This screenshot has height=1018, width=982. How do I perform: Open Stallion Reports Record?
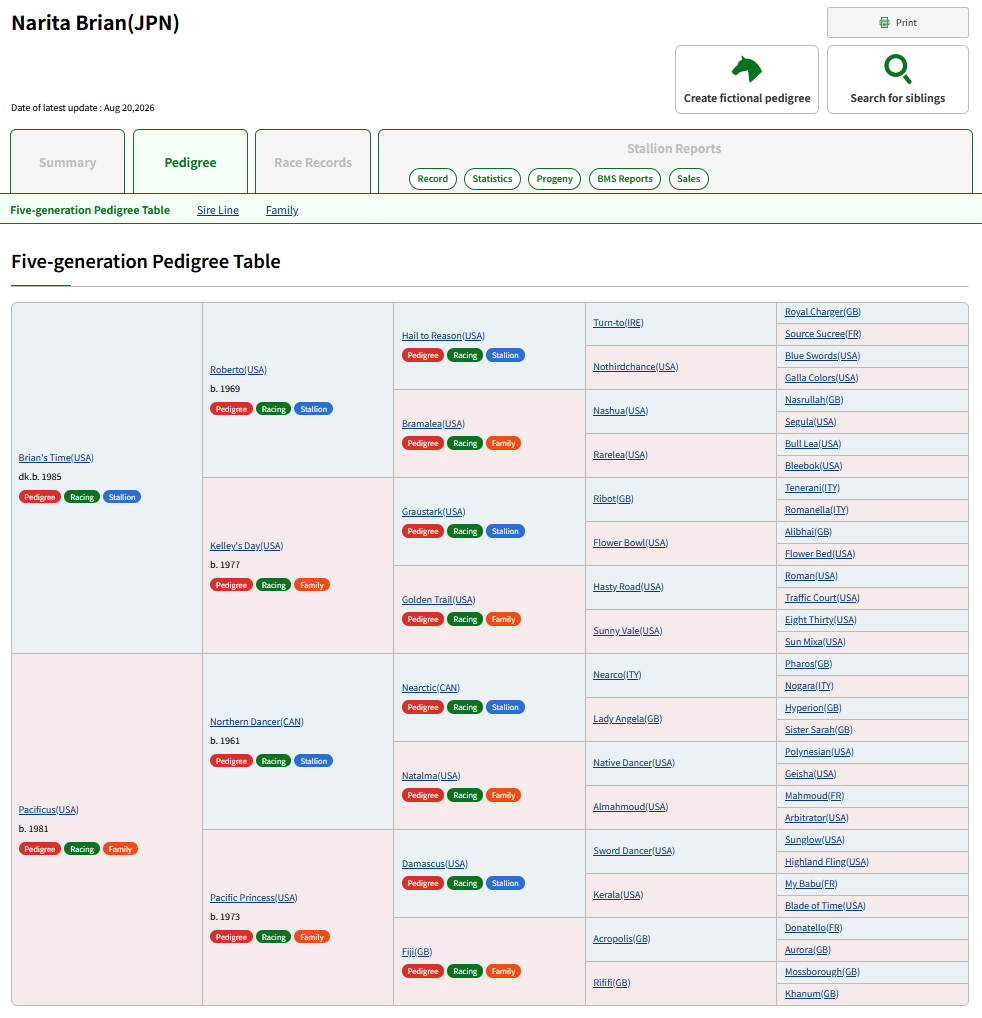(433, 179)
